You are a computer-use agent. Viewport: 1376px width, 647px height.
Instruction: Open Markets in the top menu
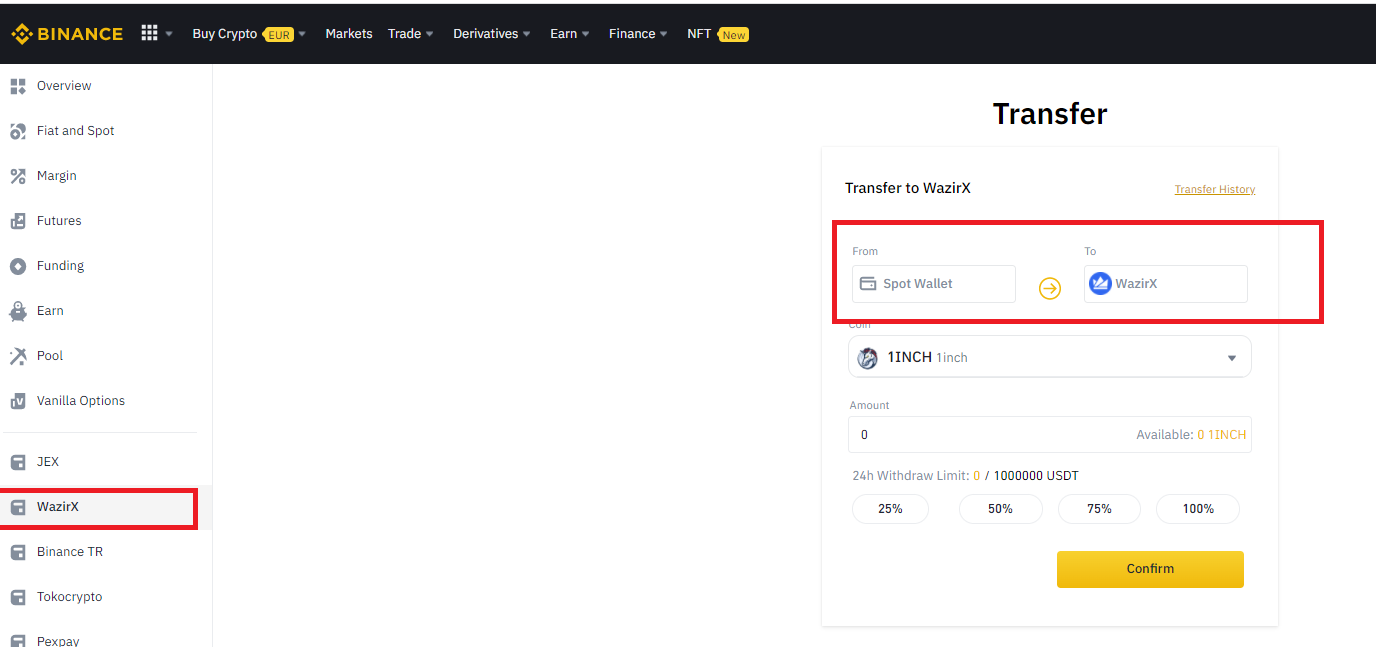pos(349,34)
